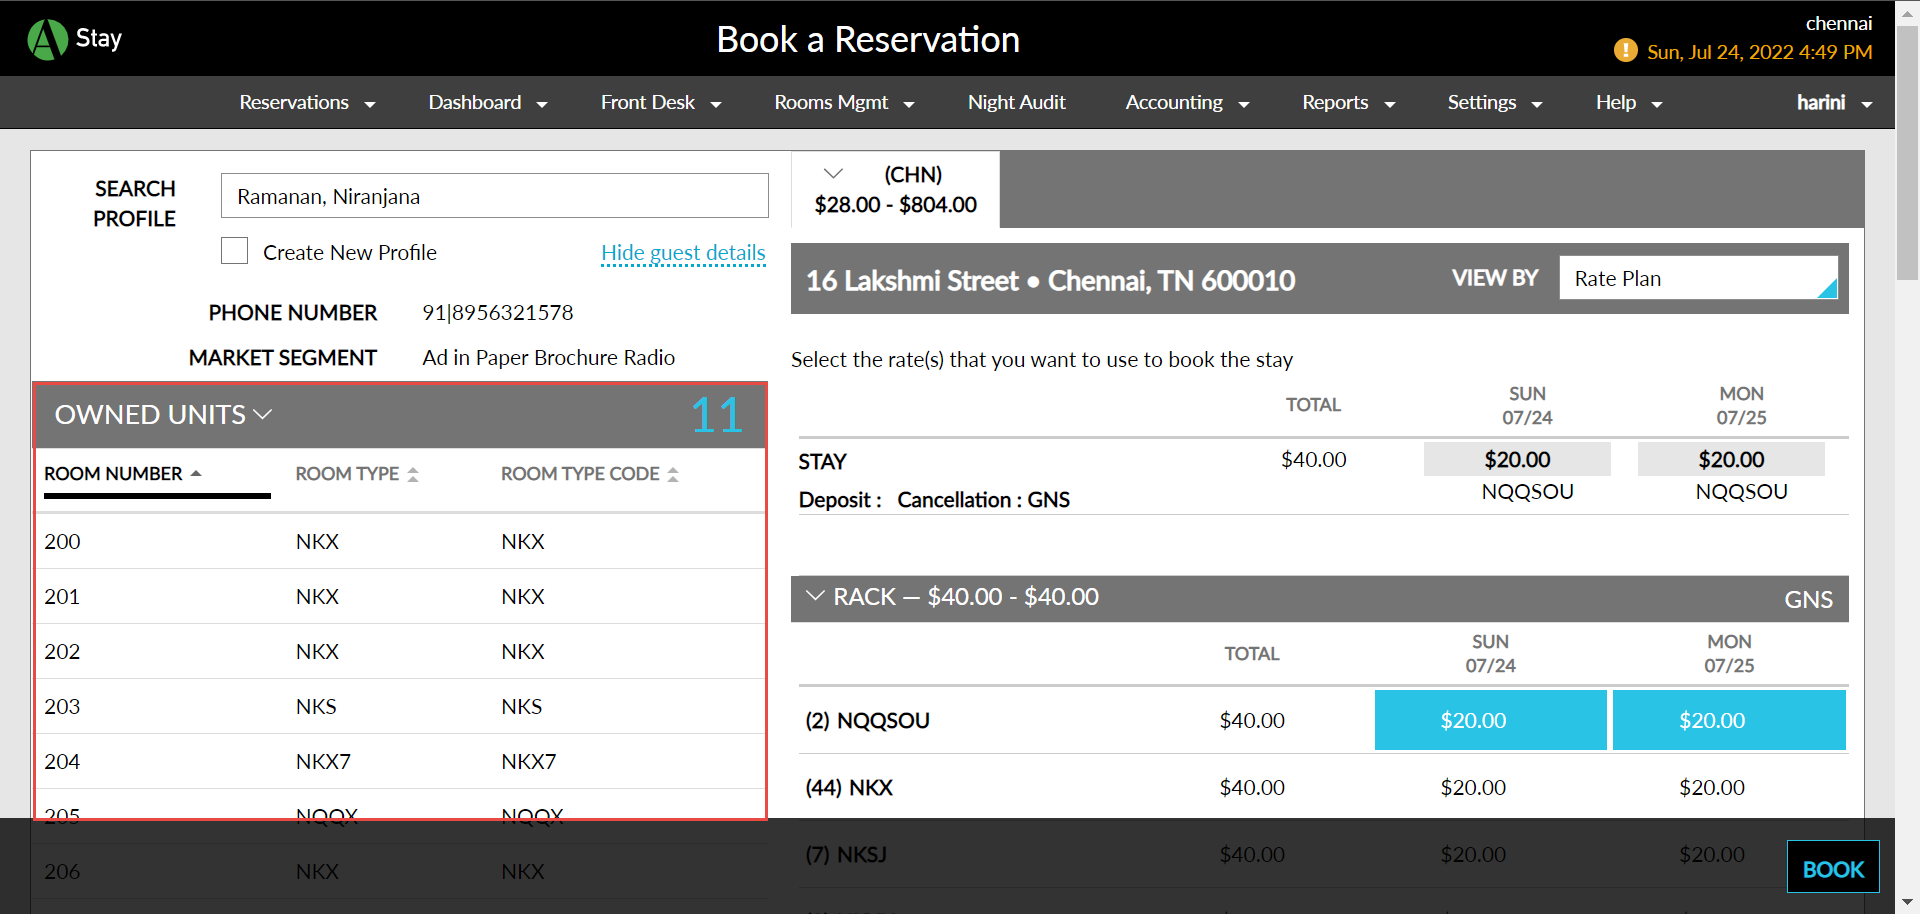Click the NKX $20.00 rate for MON 07/25
1920x914 pixels.
1712,787
